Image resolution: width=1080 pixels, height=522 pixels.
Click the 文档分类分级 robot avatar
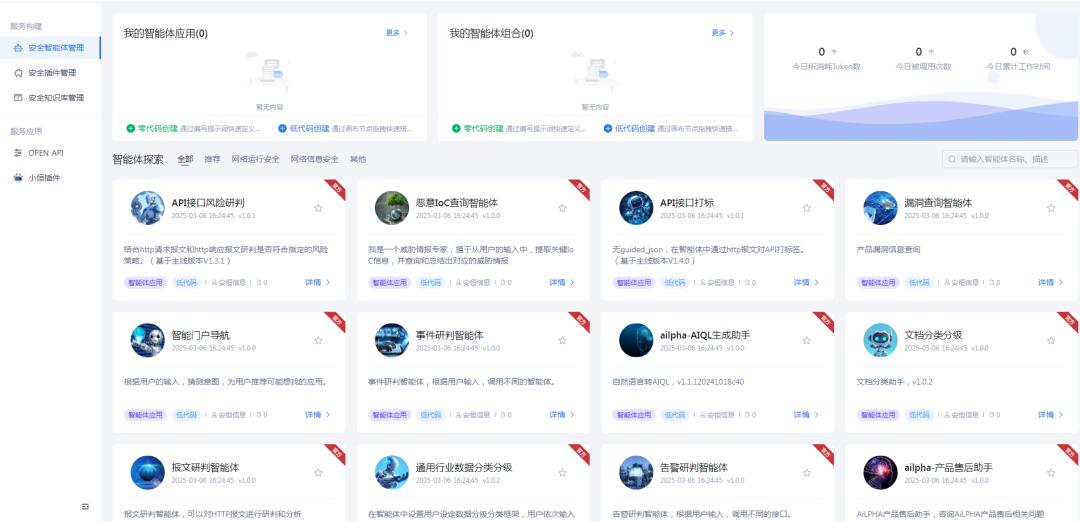(880, 340)
